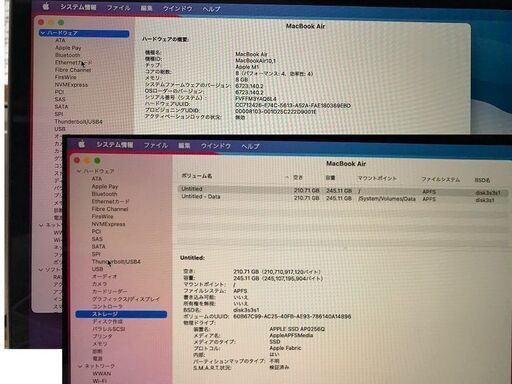The image size is (512, 384).
Task: Select PCI in front window sidebar
Action: (x=96, y=231)
